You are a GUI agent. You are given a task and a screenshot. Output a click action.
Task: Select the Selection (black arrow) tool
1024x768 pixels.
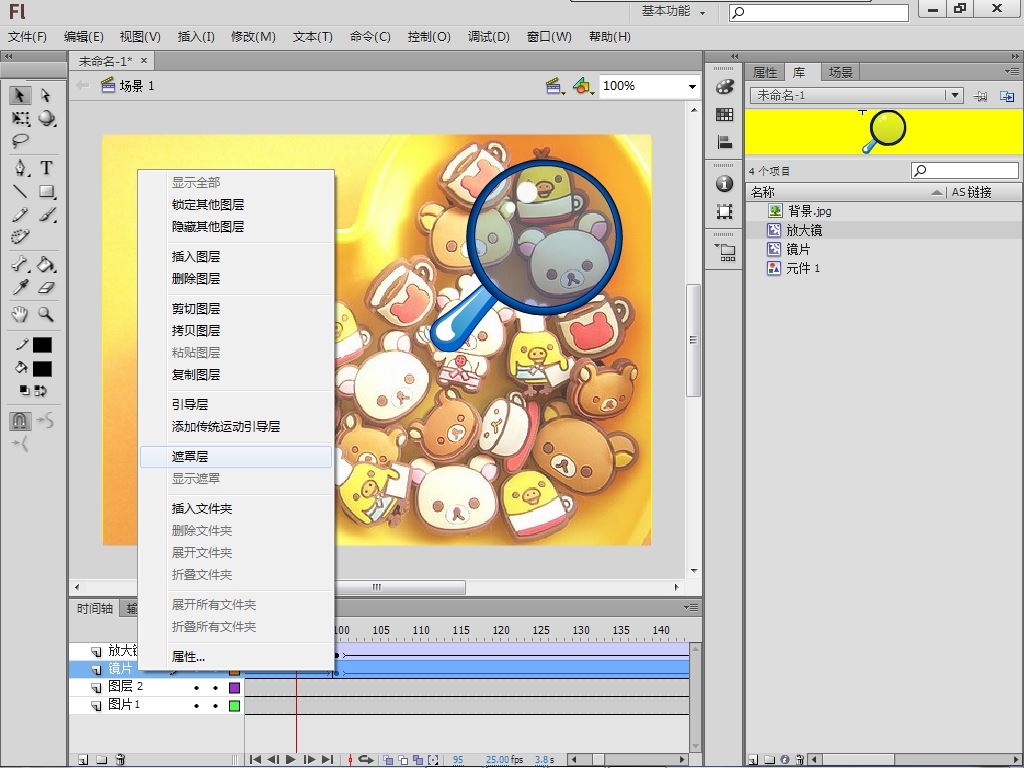pos(20,95)
